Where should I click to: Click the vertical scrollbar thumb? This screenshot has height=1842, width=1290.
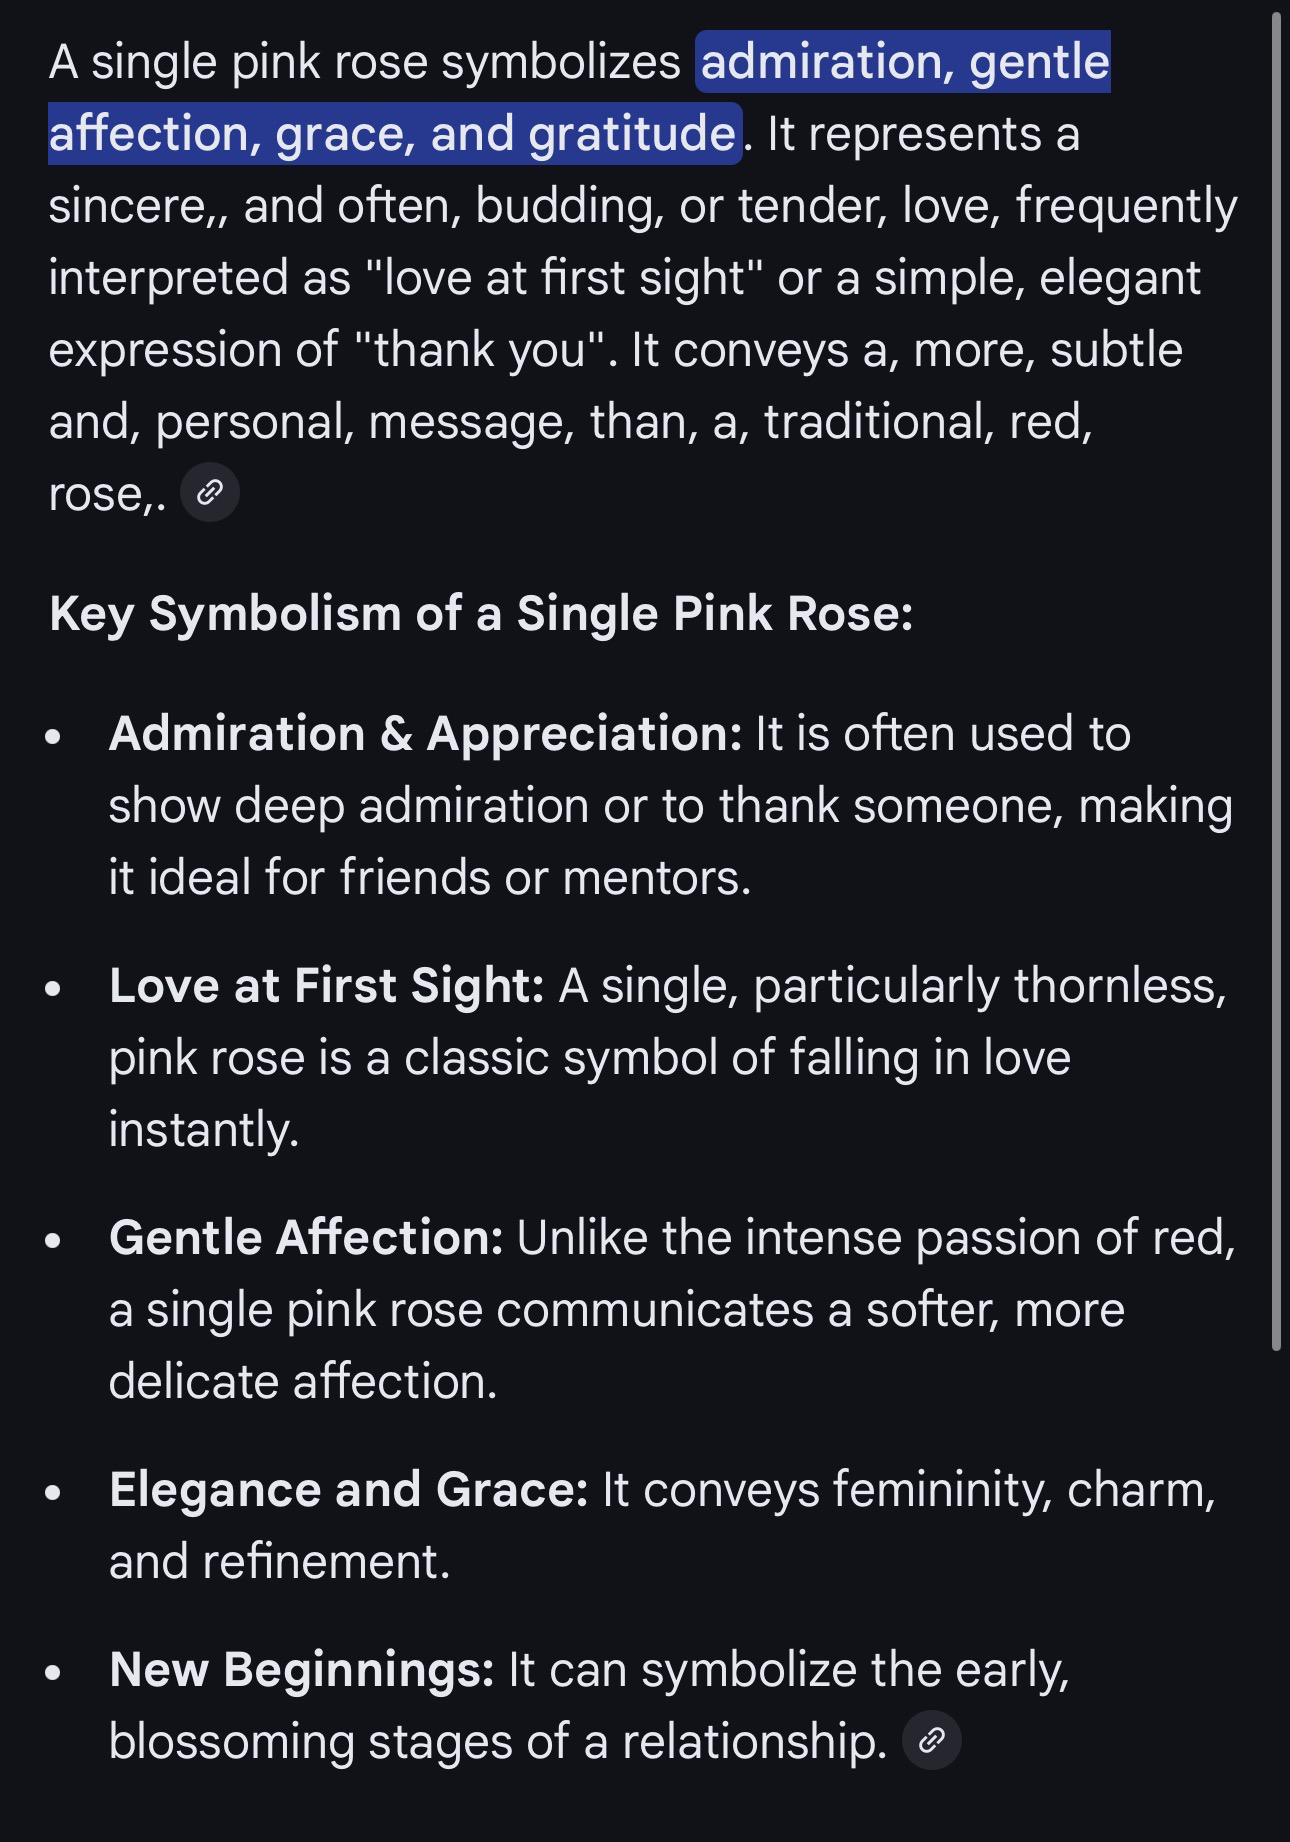(1276, 680)
